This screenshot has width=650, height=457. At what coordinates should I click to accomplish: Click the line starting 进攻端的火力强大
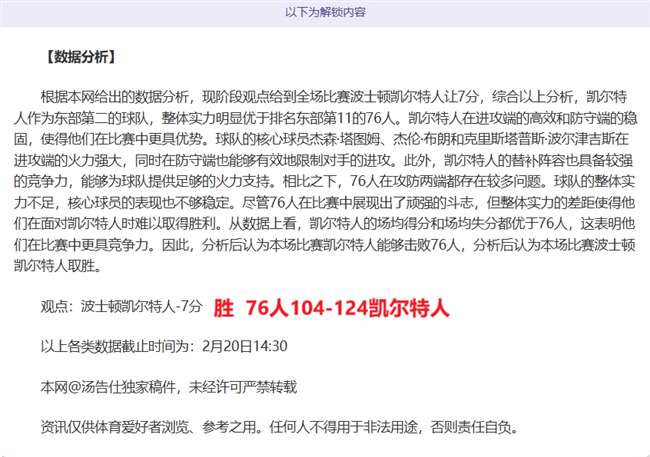(x=323, y=161)
